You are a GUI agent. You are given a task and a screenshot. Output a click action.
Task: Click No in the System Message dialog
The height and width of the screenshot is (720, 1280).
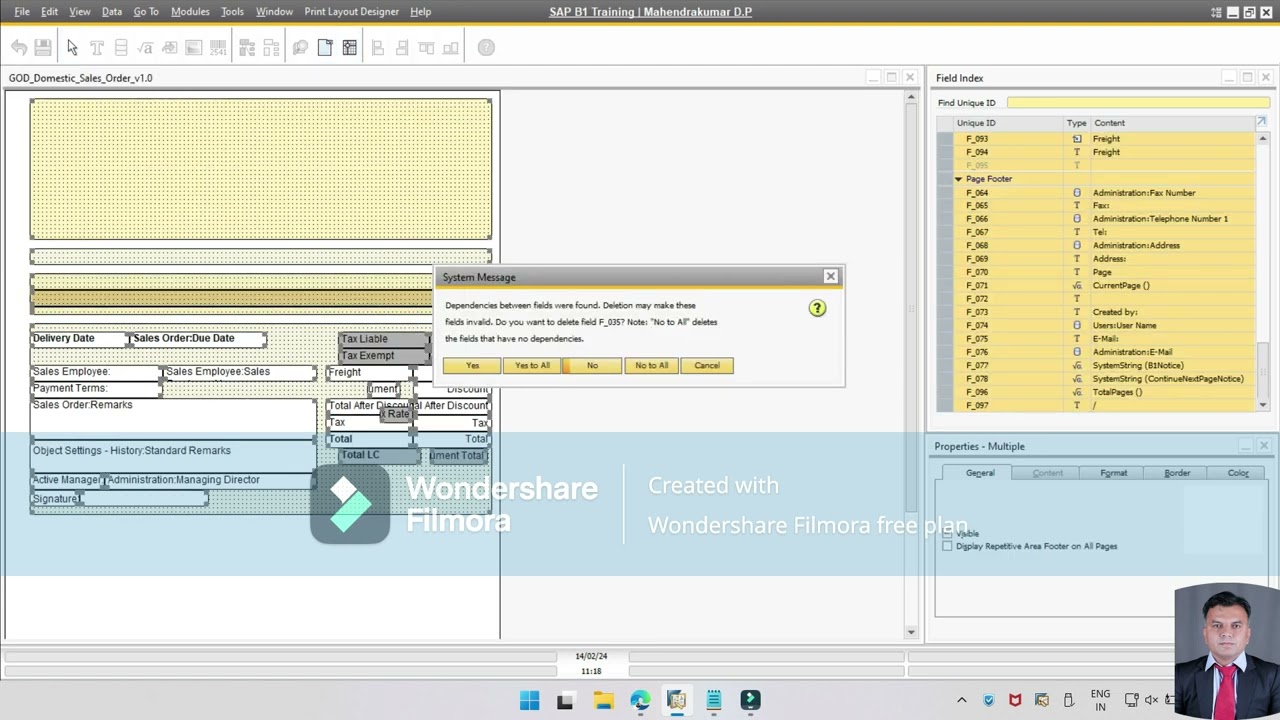pyautogui.click(x=592, y=365)
